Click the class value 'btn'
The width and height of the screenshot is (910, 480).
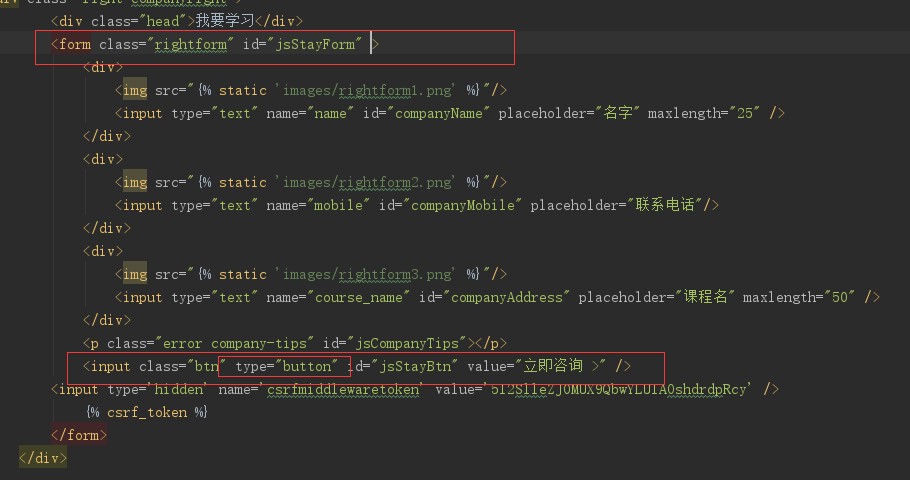pyautogui.click(x=206, y=366)
